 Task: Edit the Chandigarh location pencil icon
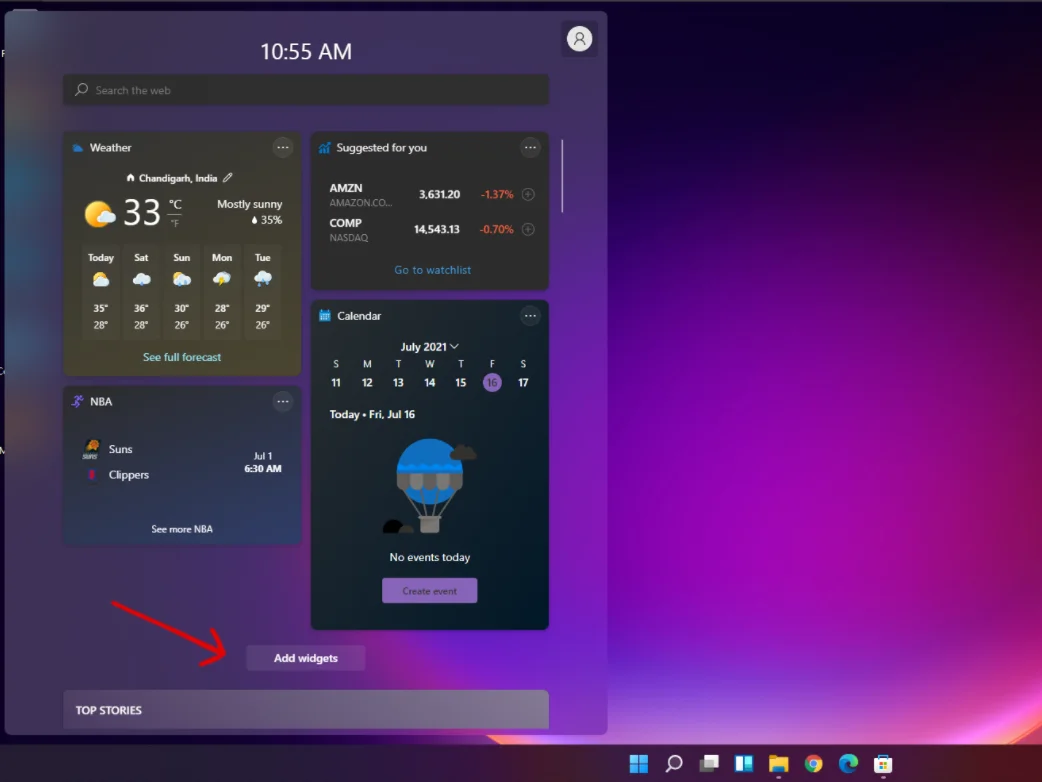(228, 178)
